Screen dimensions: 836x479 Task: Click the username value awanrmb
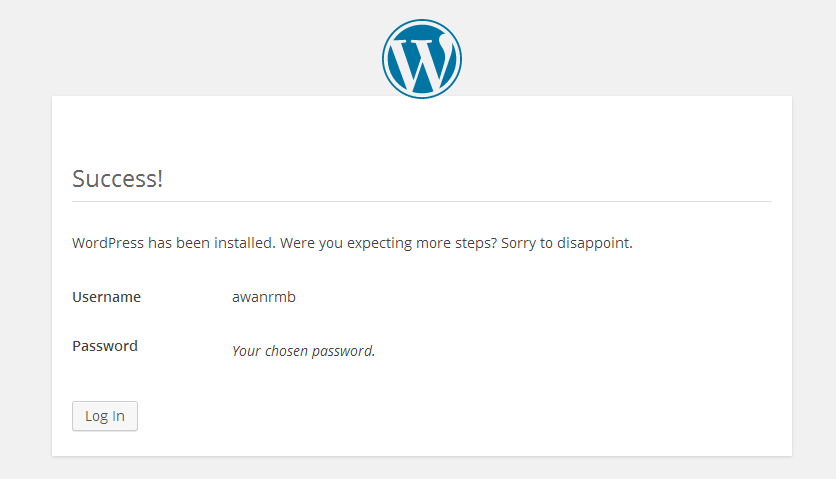click(264, 297)
